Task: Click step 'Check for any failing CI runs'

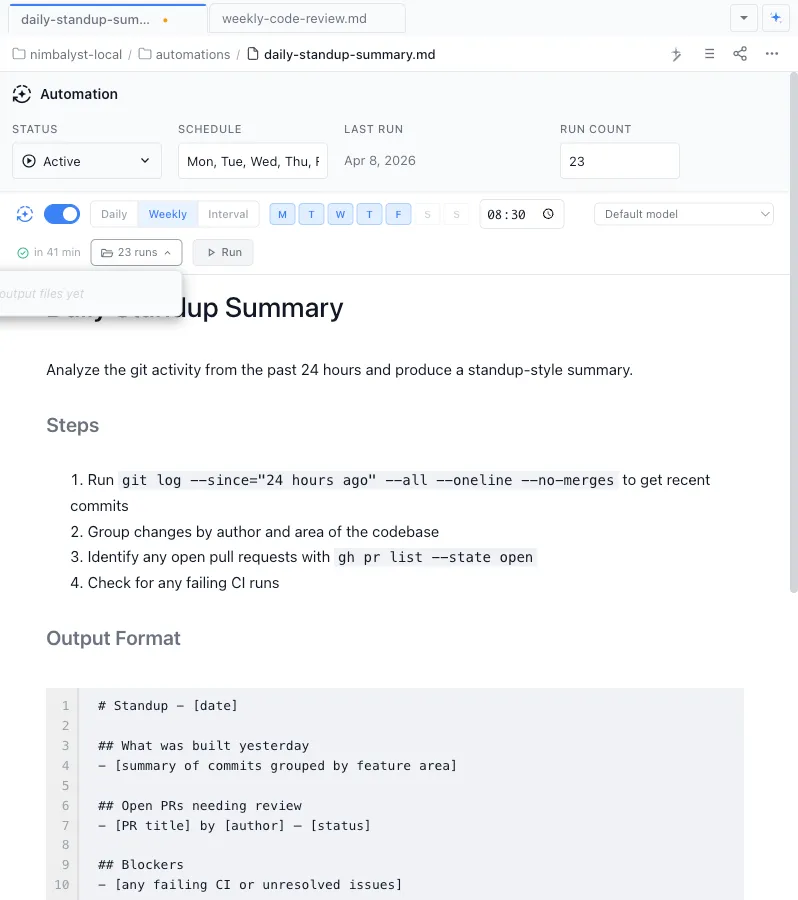Action: (175, 583)
